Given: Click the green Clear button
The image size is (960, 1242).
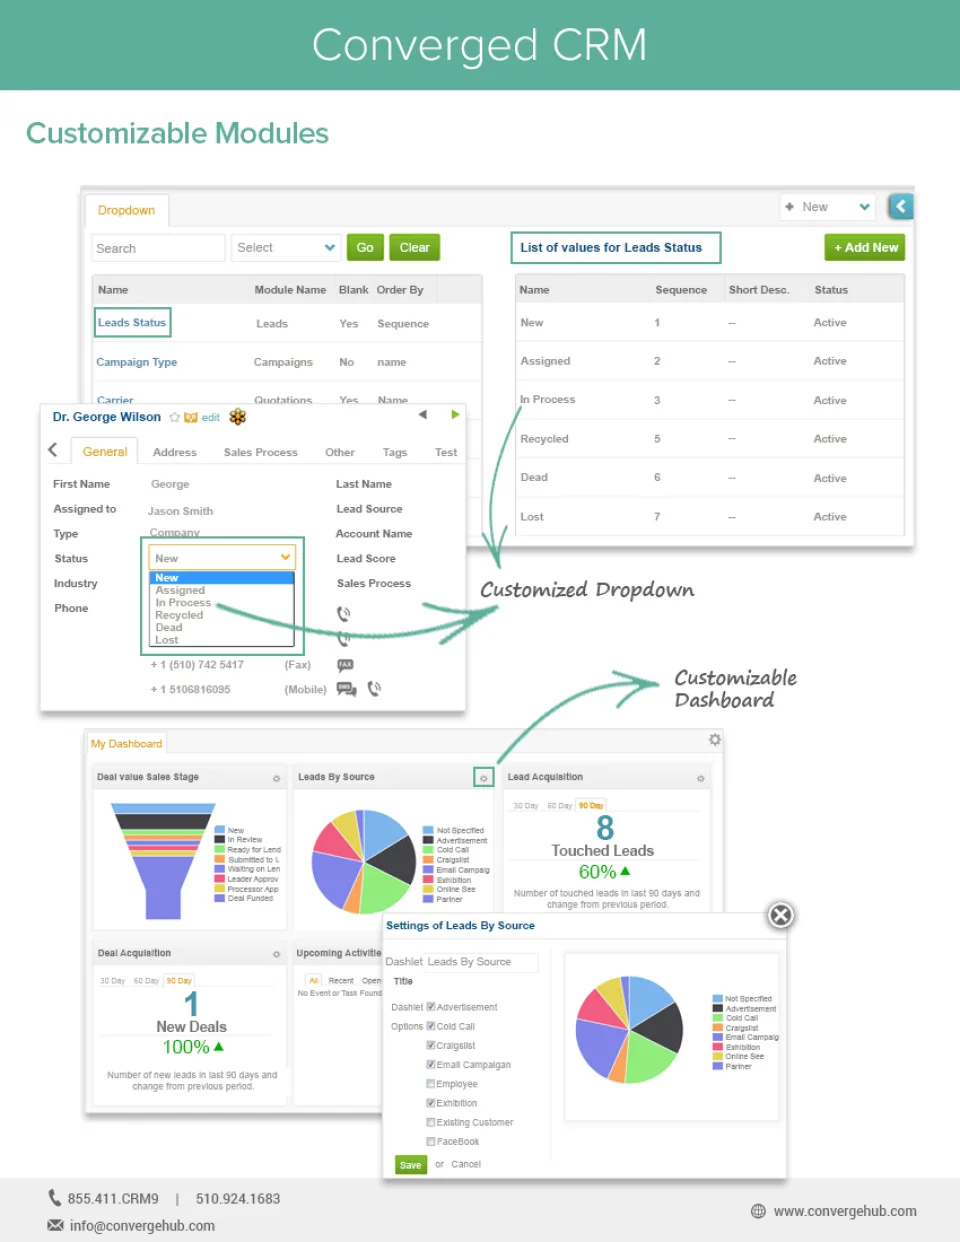Looking at the screenshot, I should click(x=415, y=247).
